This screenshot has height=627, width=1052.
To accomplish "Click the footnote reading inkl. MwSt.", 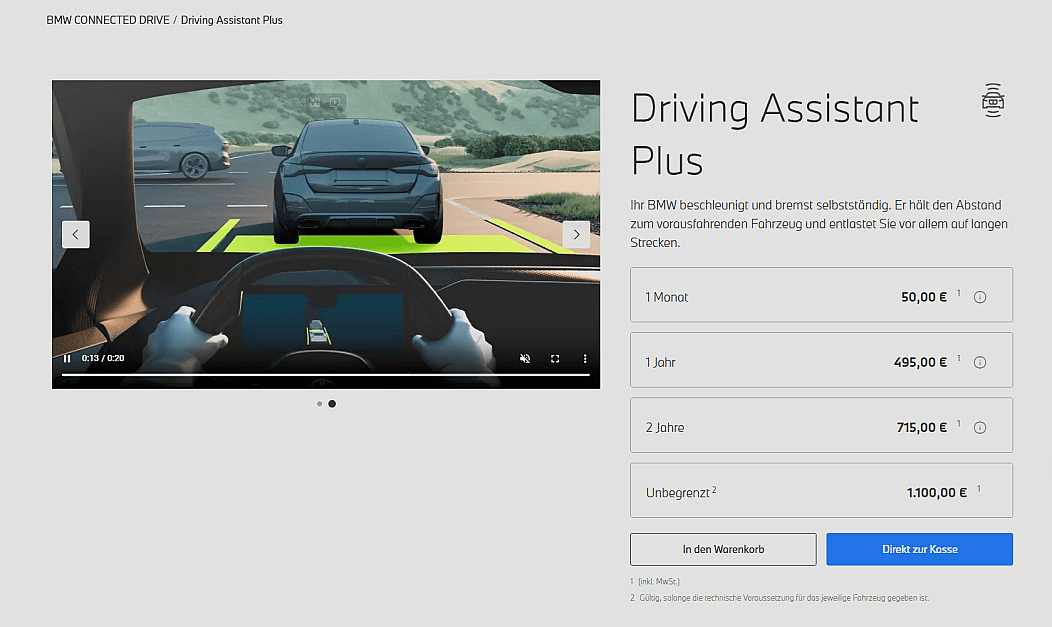I will (659, 581).
